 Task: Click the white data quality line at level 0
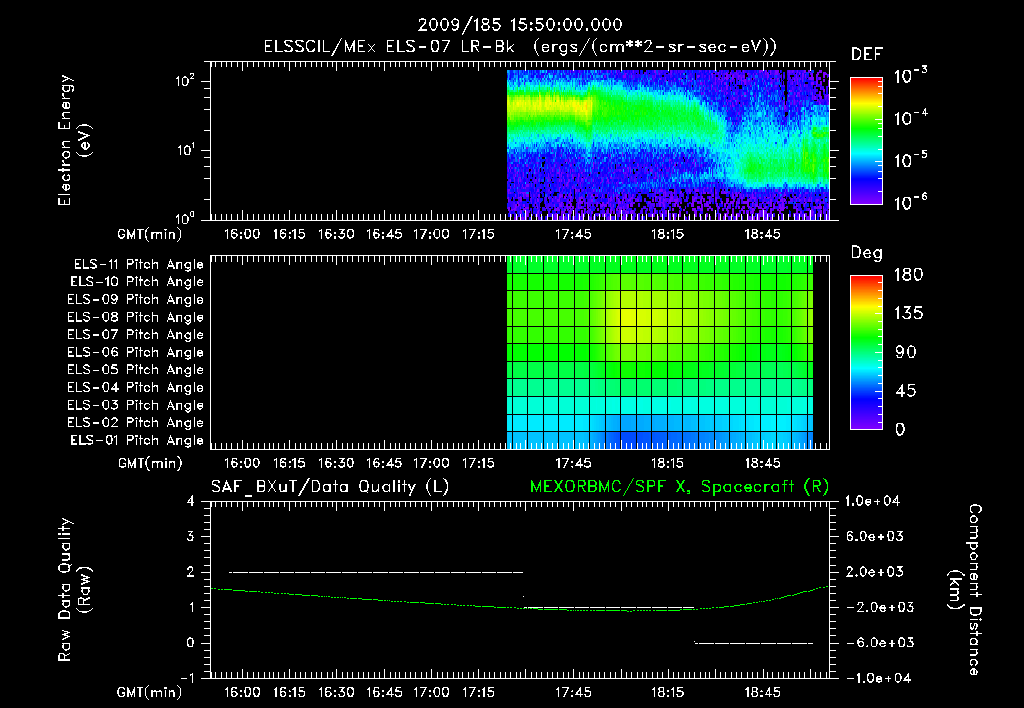(754, 643)
